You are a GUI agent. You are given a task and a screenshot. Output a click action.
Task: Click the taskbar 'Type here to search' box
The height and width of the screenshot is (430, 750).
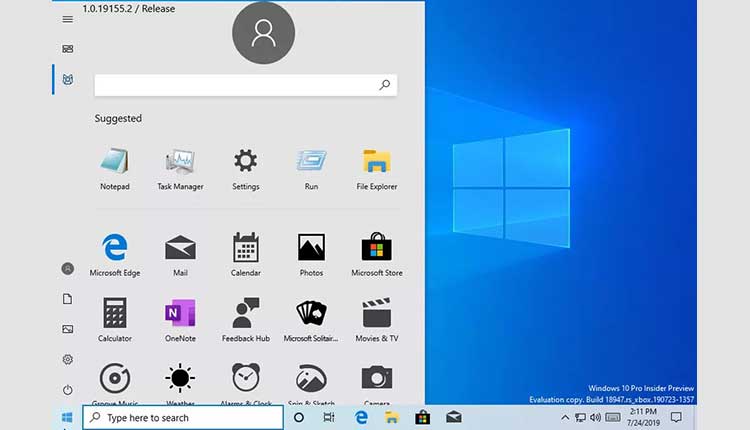coord(183,418)
